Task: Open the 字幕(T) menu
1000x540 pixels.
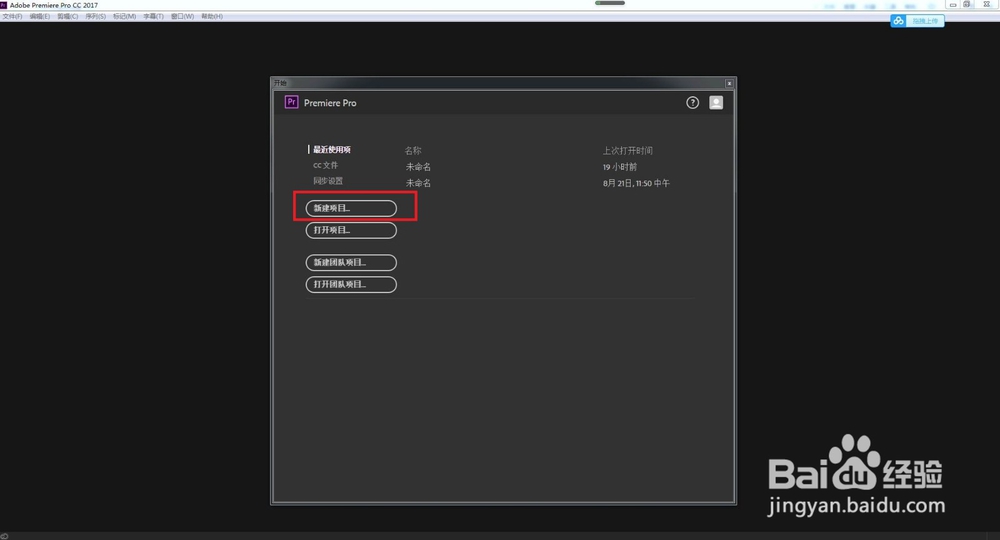Action: click(x=153, y=17)
